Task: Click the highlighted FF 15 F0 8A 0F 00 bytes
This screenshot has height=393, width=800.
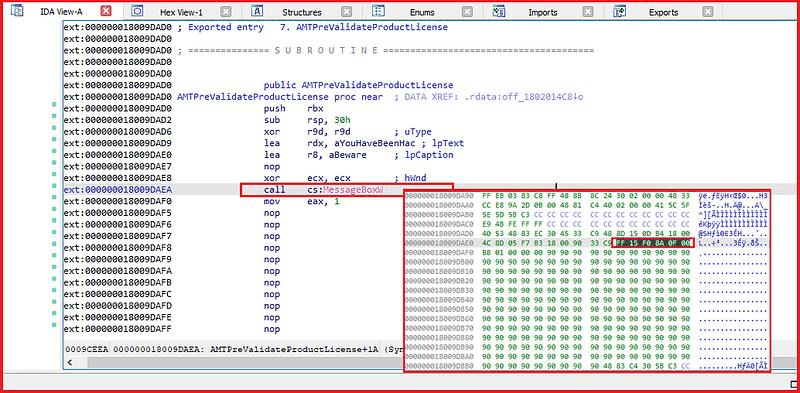Action: [653, 243]
